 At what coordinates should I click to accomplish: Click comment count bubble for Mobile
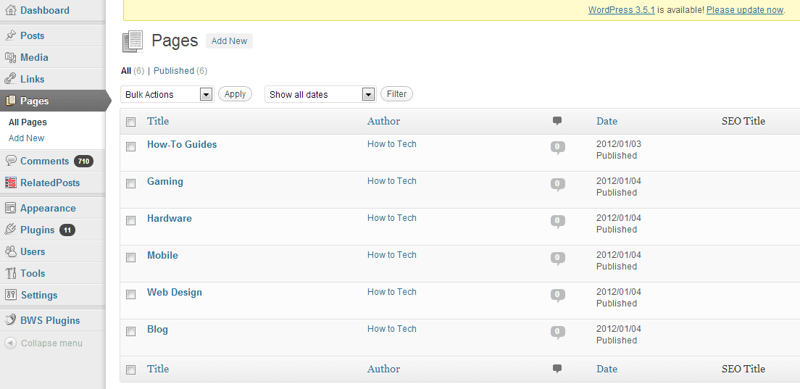tap(558, 259)
